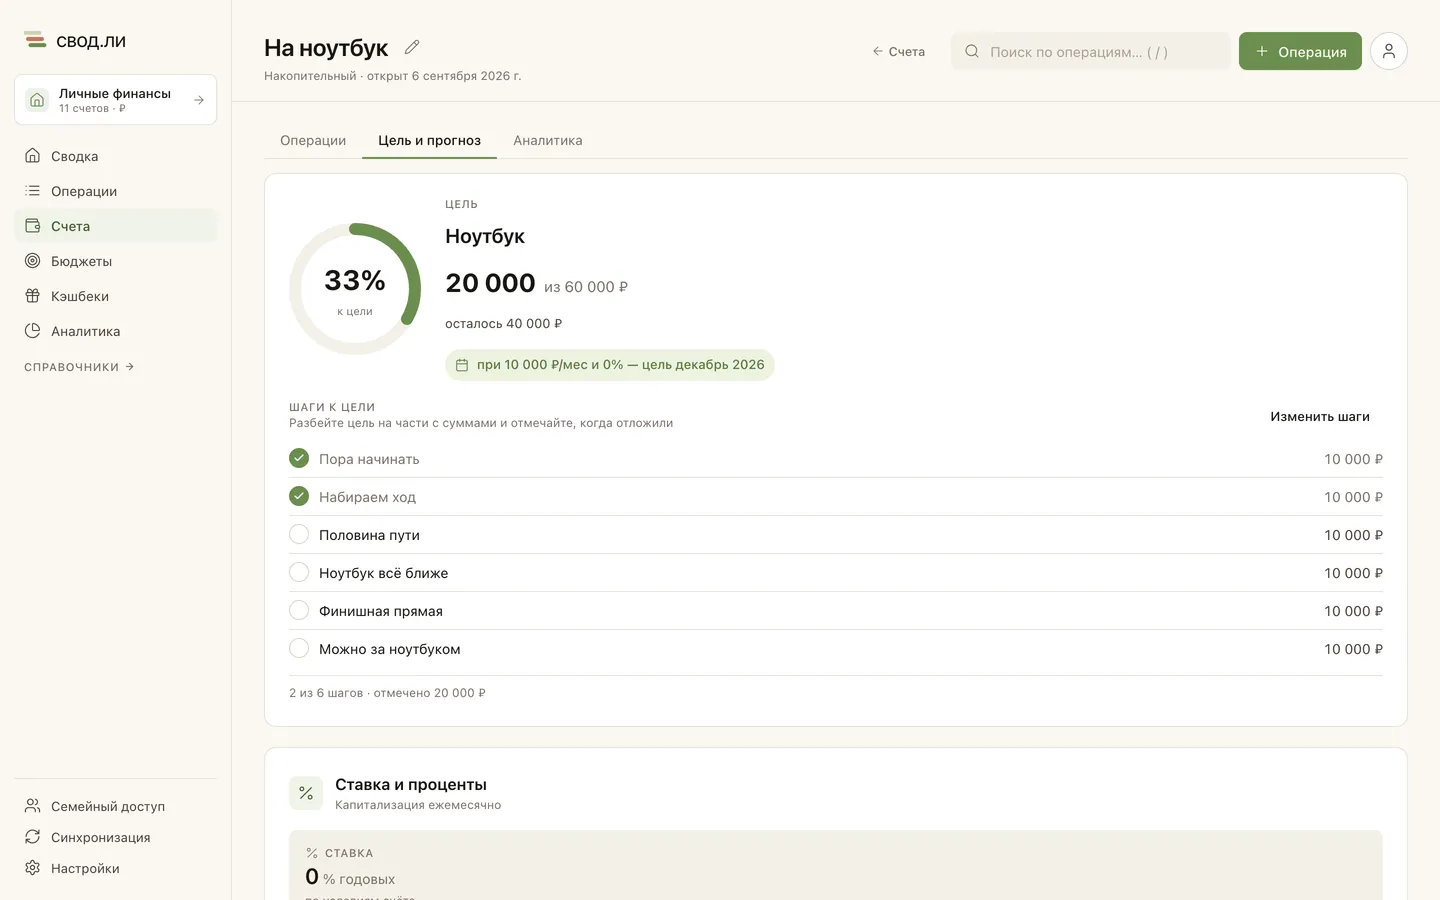
Task: Click the pencil icon to rename account
Action: (412, 47)
